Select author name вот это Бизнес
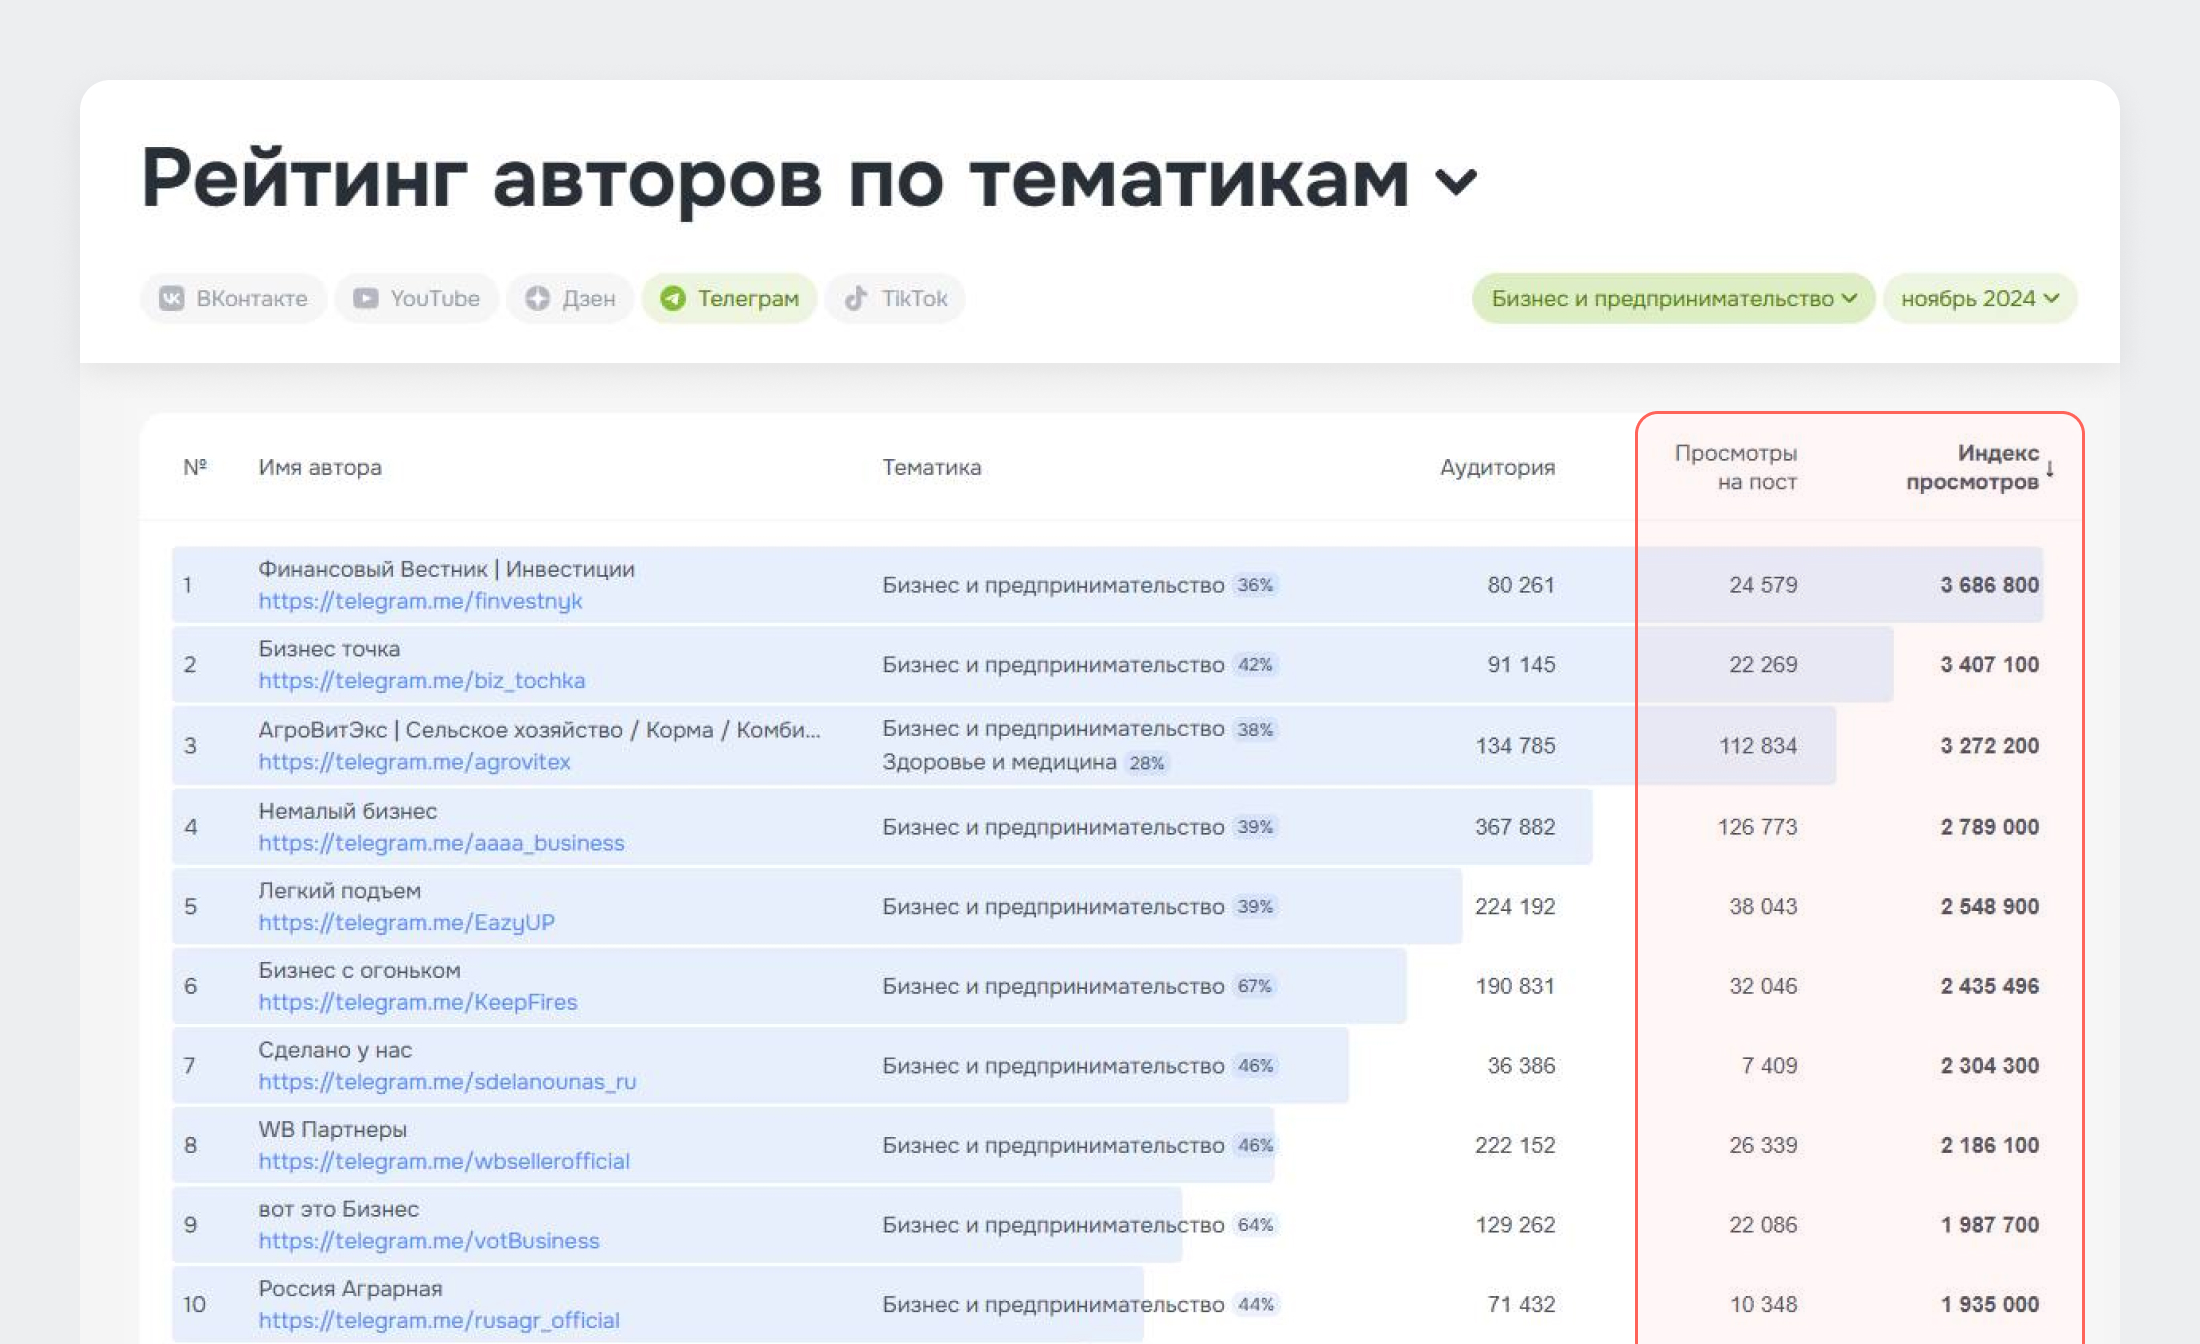Viewport: 2200px width, 1344px height. [x=338, y=1209]
